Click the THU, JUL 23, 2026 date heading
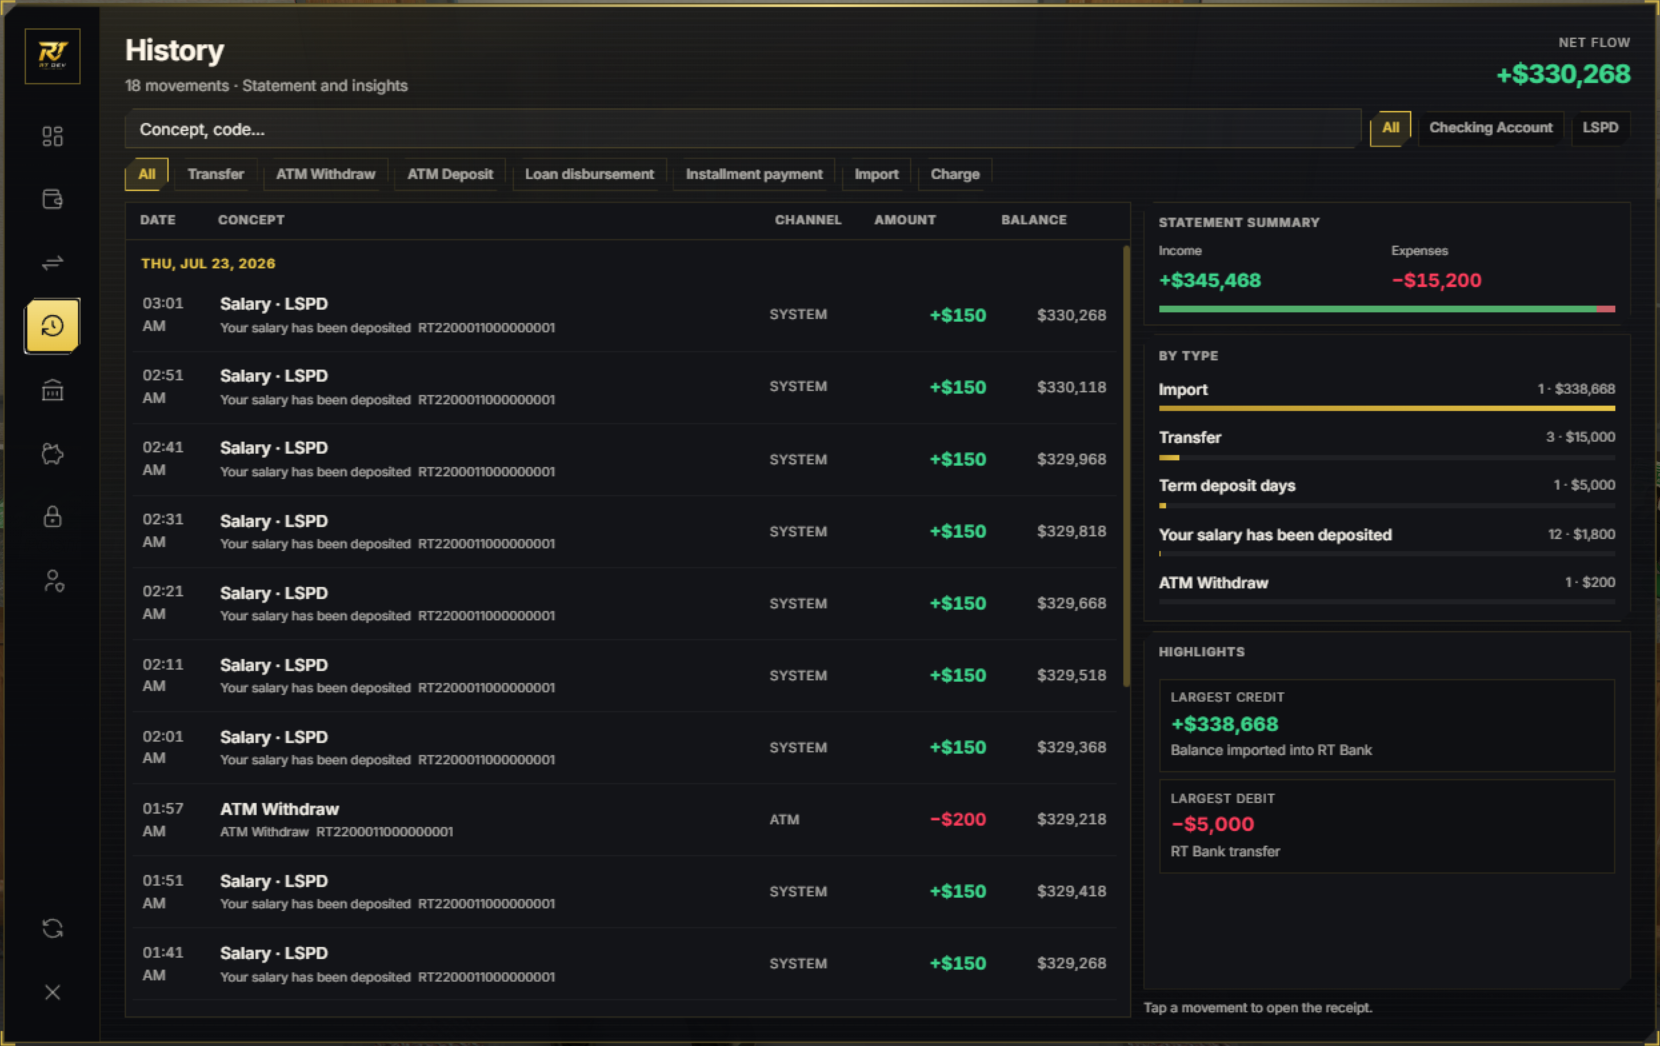The image size is (1660, 1046). [208, 264]
